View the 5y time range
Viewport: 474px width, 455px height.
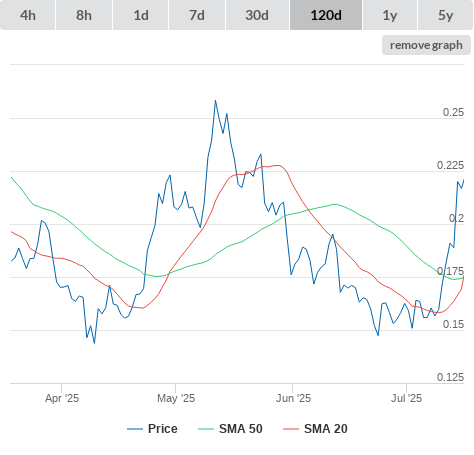pos(445,15)
